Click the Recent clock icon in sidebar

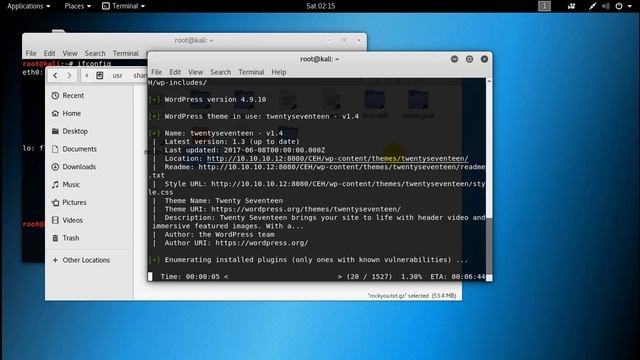[x=55, y=96]
